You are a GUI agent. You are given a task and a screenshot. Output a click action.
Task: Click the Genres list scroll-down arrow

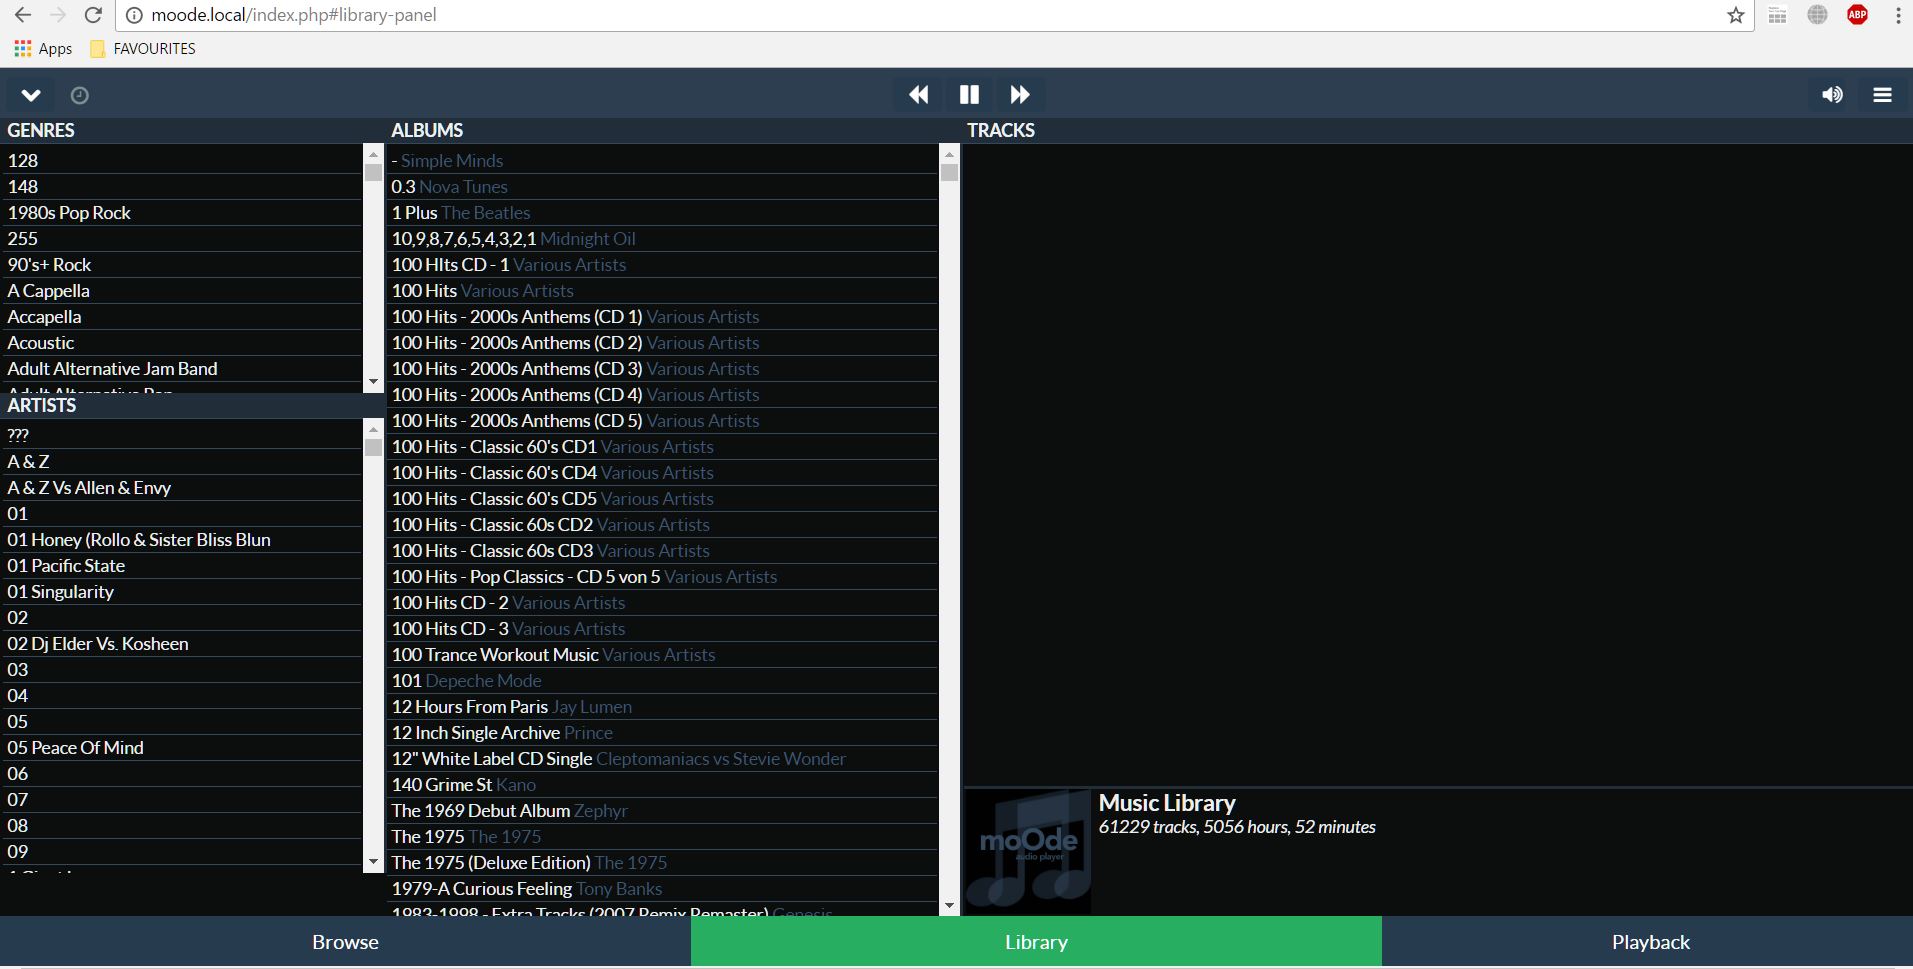click(x=373, y=381)
